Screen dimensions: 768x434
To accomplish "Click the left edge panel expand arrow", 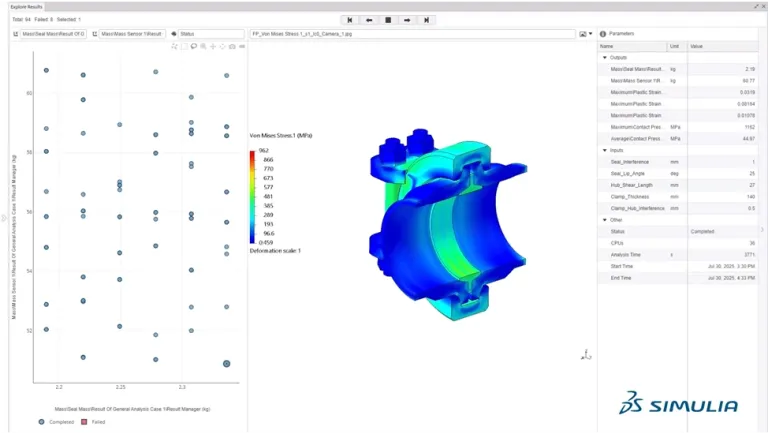I will tap(4, 218).
